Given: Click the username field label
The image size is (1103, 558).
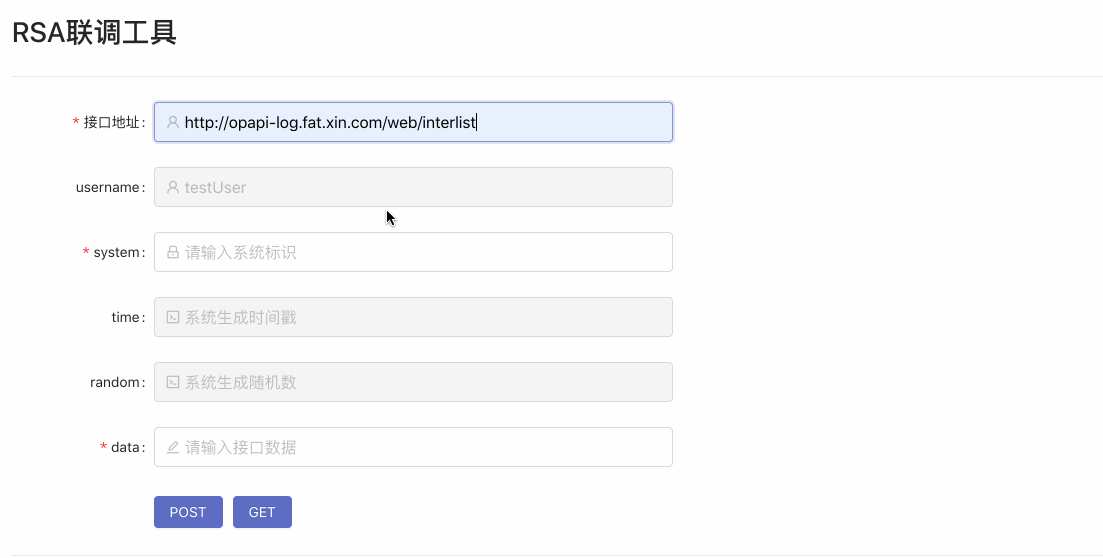Looking at the screenshot, I should coord(108,187).
